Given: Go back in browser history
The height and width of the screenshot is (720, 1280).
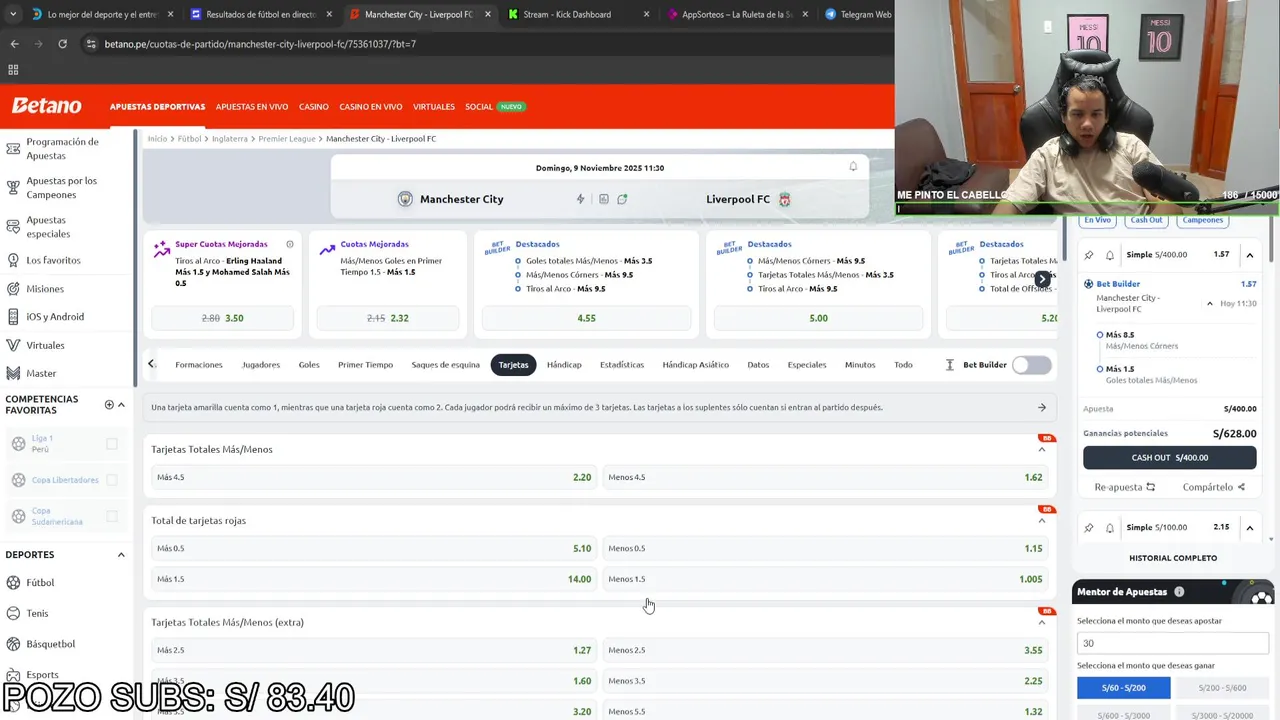Looking at the screenshot, I should pyautogui.click(x=14, y=44).
